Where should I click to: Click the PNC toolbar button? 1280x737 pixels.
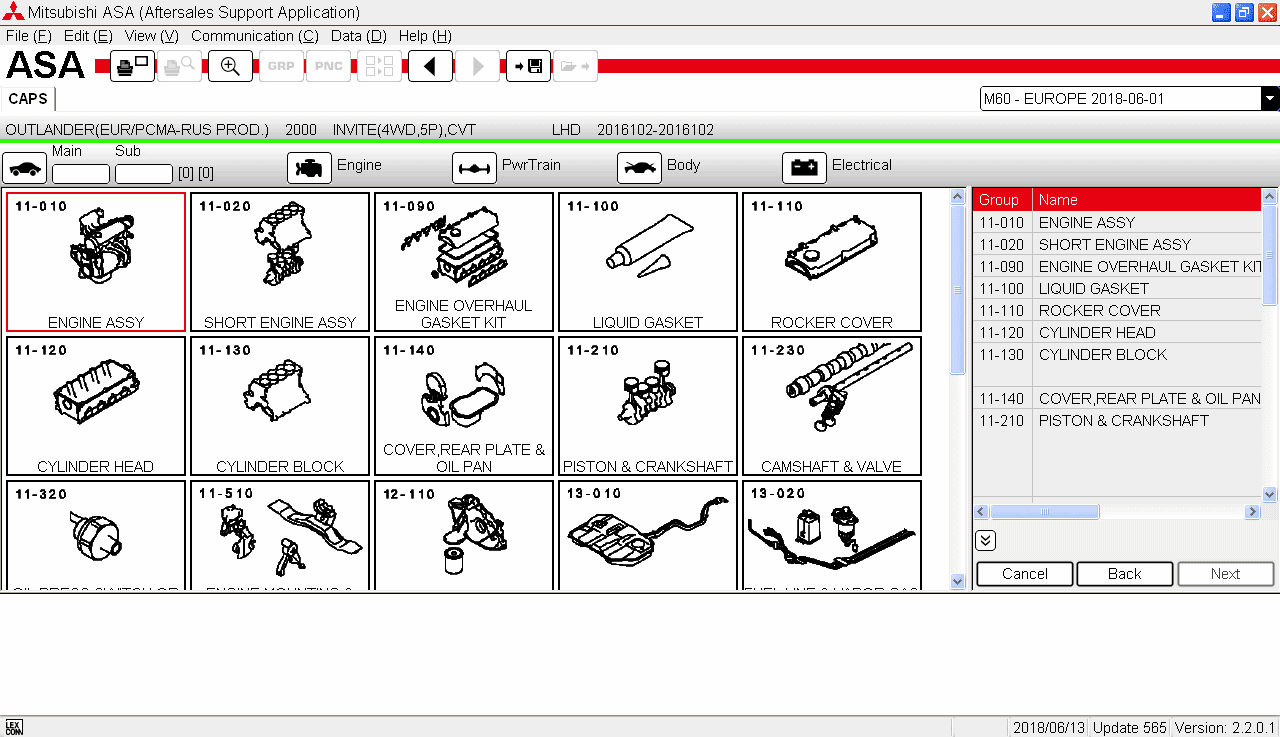[x=328, y=66]
